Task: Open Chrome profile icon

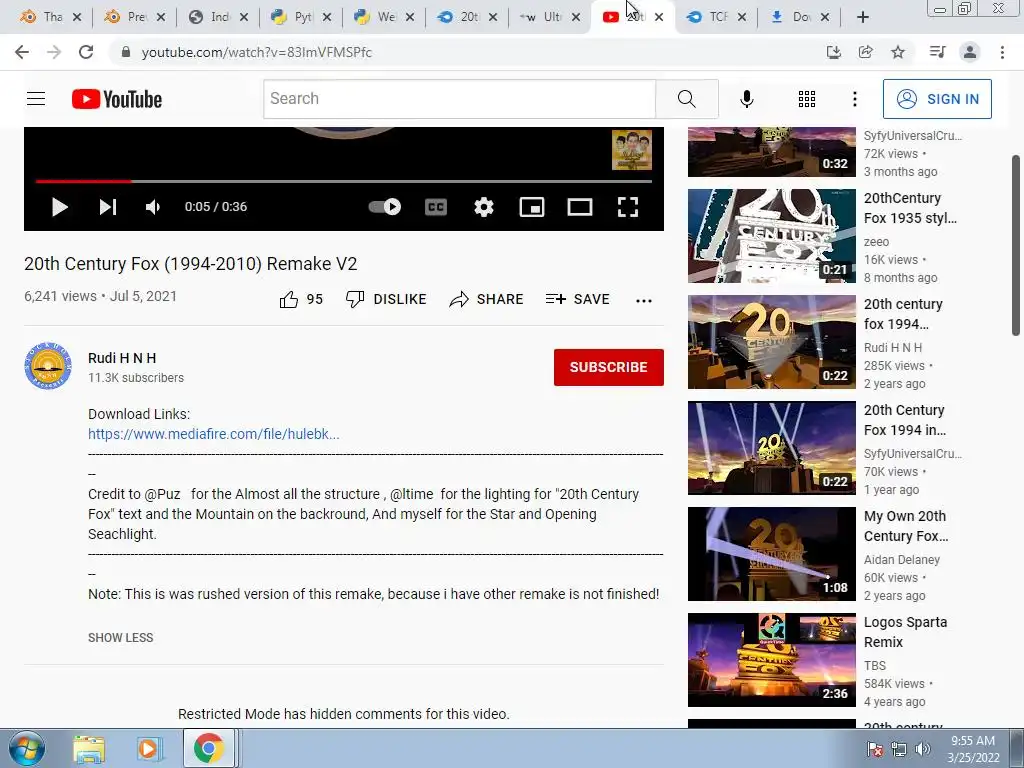Action: [970, 52]
